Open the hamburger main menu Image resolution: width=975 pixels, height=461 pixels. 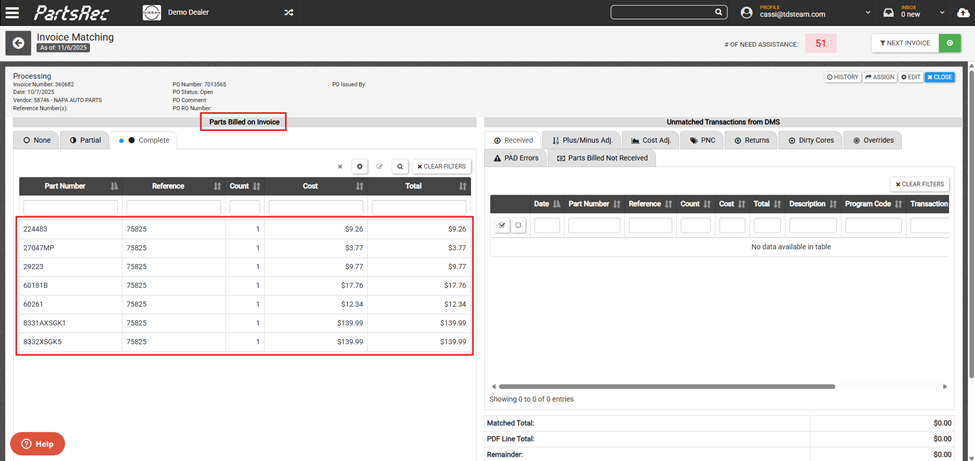point(12,12)
